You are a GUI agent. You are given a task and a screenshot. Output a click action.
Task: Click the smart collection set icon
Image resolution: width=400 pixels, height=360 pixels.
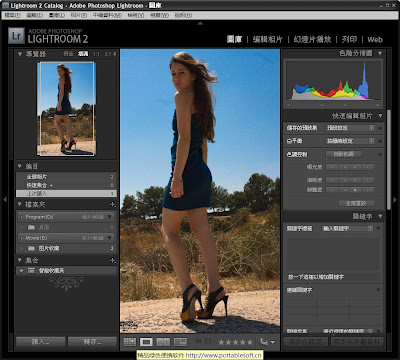point(31,270)
